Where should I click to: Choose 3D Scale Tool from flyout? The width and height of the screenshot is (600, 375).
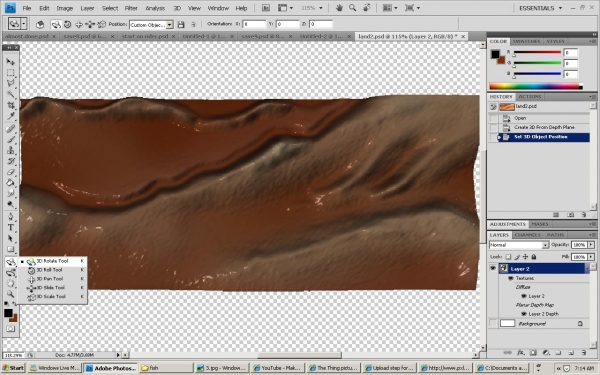(x=53, y=297)
